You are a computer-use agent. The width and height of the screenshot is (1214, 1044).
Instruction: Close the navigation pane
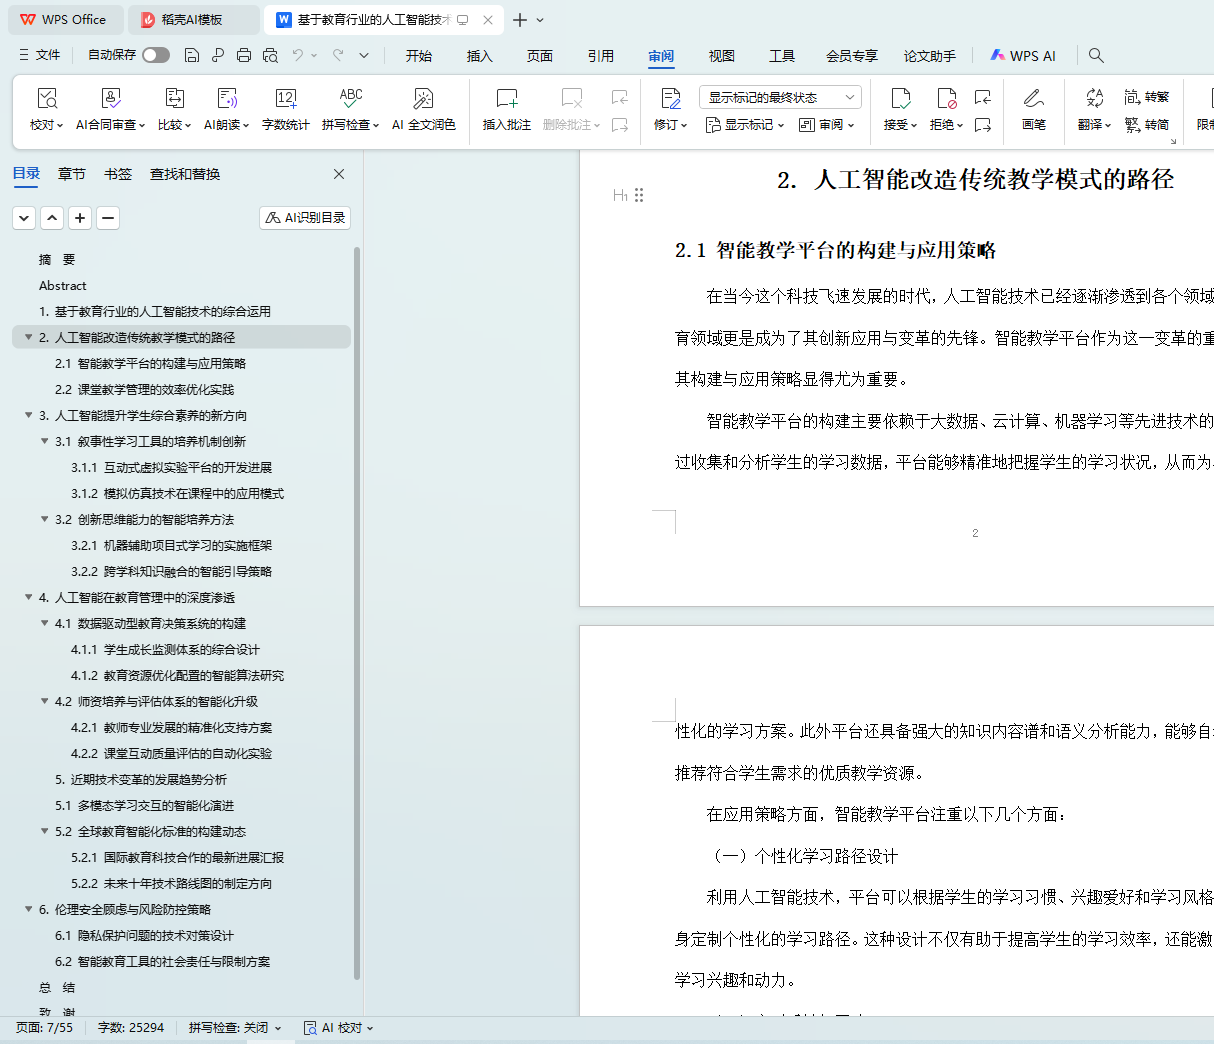339,174
